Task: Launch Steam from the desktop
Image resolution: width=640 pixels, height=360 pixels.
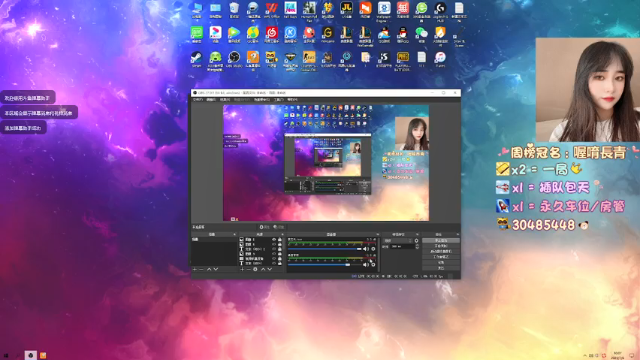Action: (x=197, y=58)
